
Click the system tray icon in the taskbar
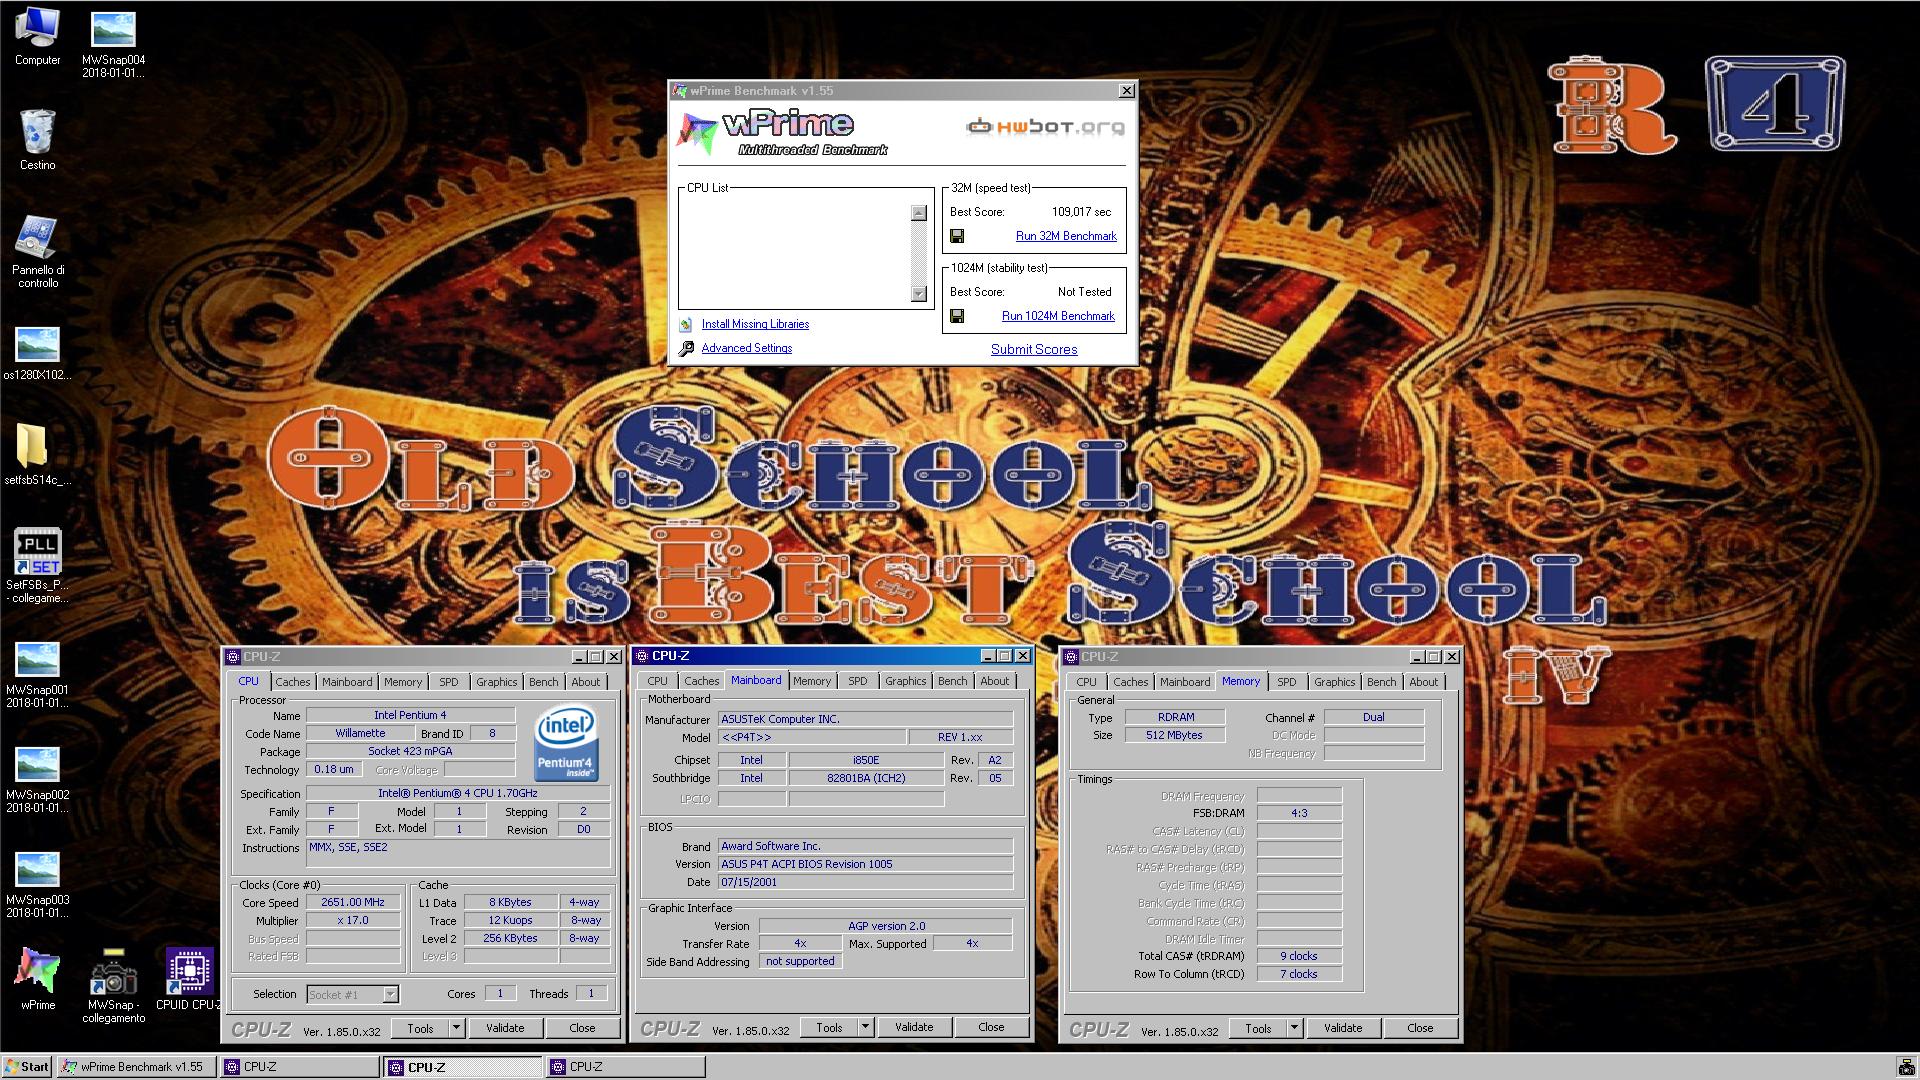click(x=1906, y=1067)
